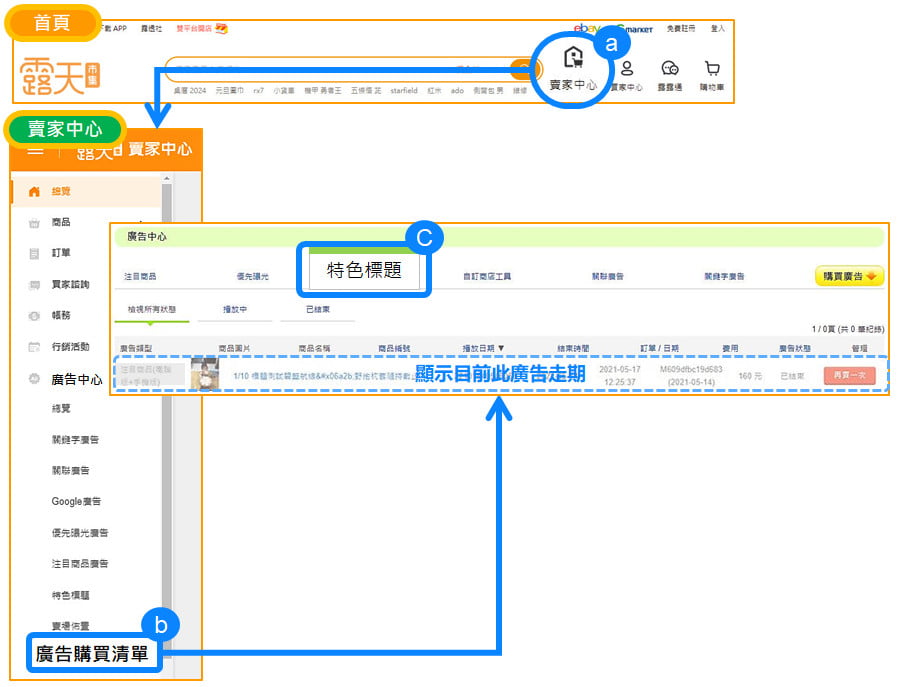Select 訂單 in the left sidebar

(x=61, y=253)
